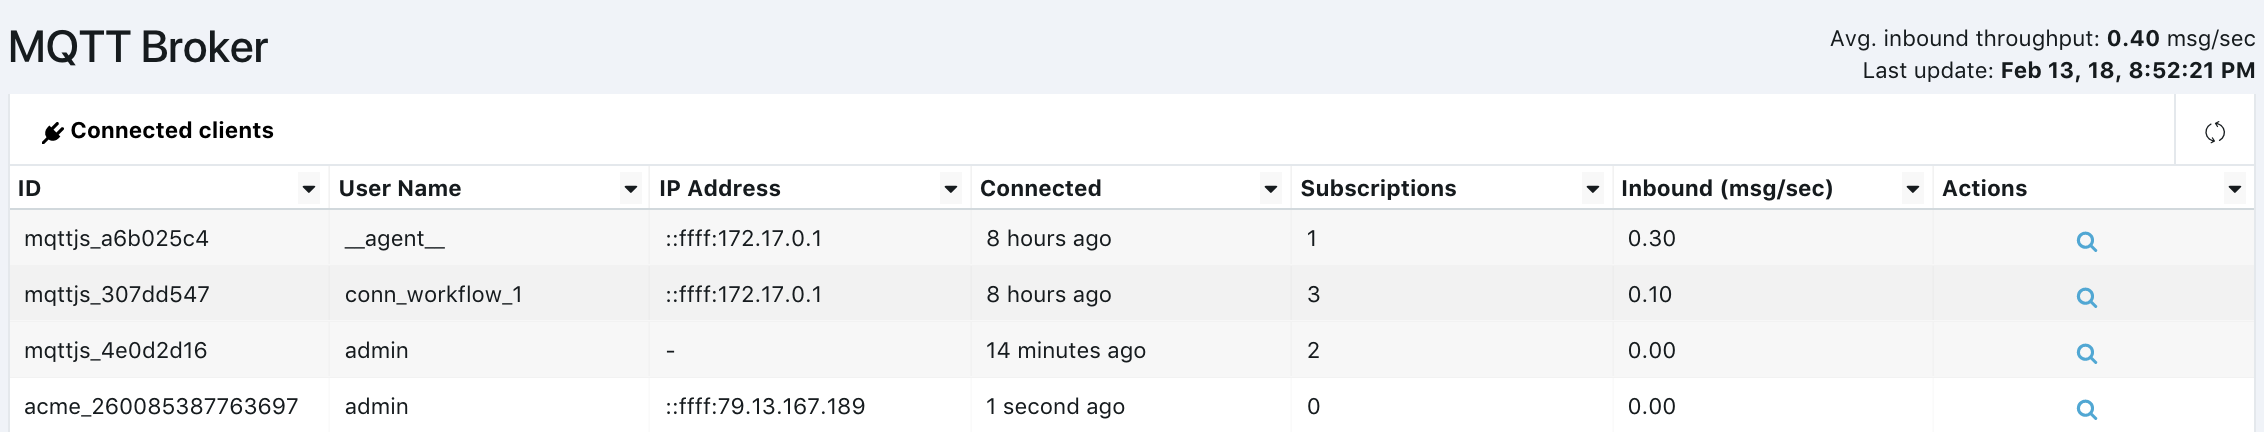Select the Connected clients panel title
2264x432 pixels.
tap(172, 131)
